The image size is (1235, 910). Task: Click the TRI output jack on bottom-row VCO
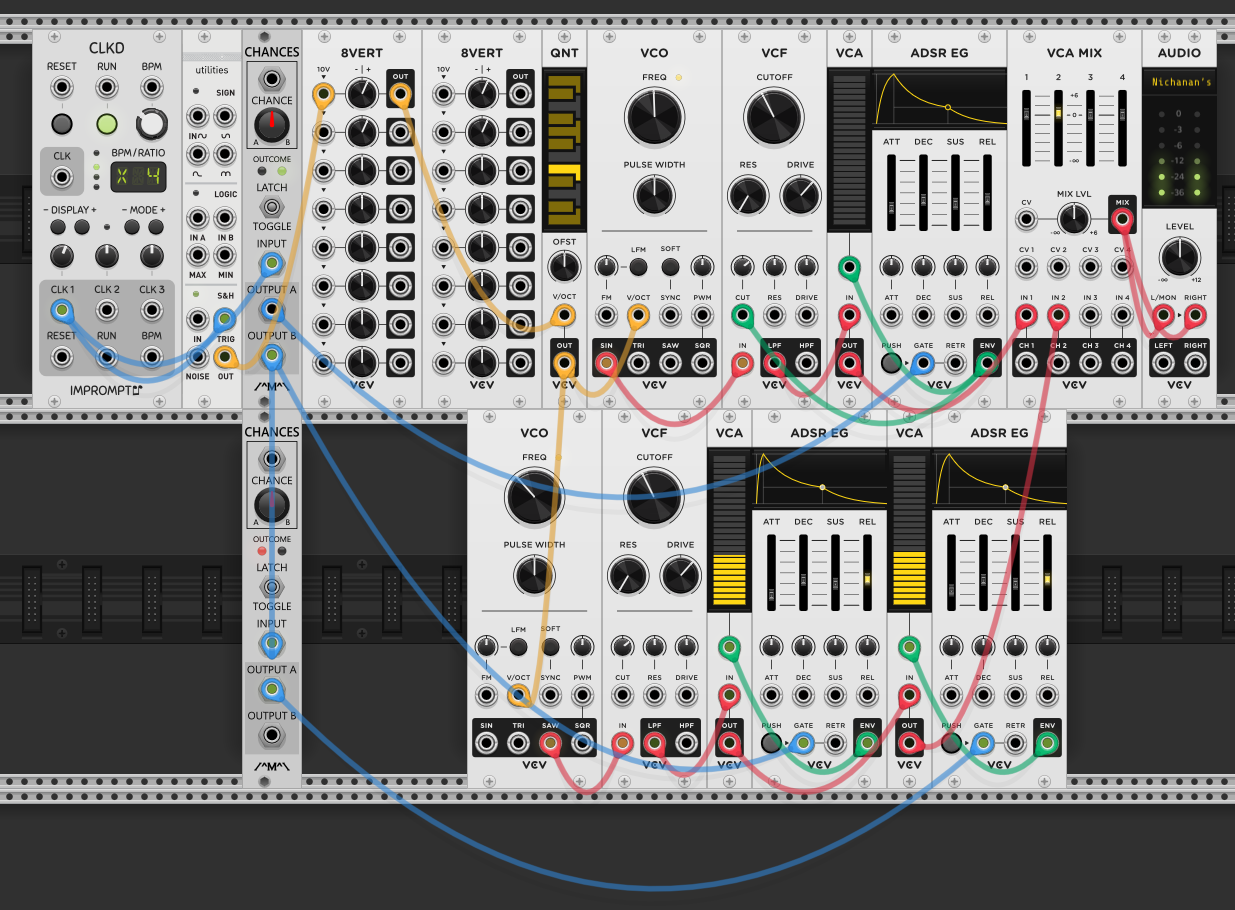coord(518,742)
